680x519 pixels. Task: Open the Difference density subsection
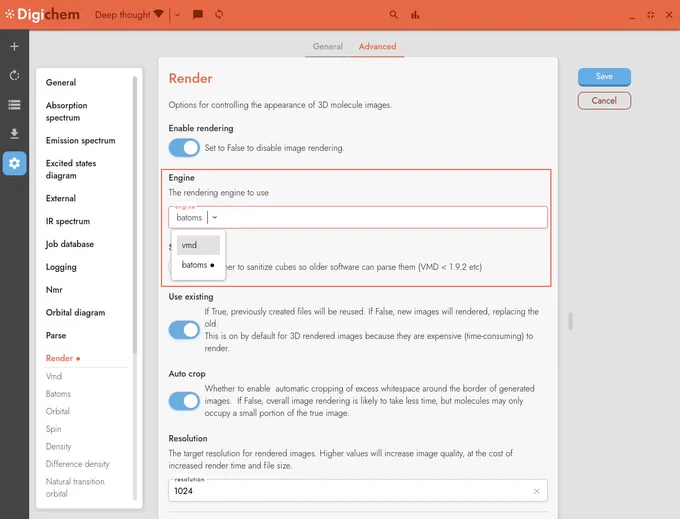click(x=78, y=464)
